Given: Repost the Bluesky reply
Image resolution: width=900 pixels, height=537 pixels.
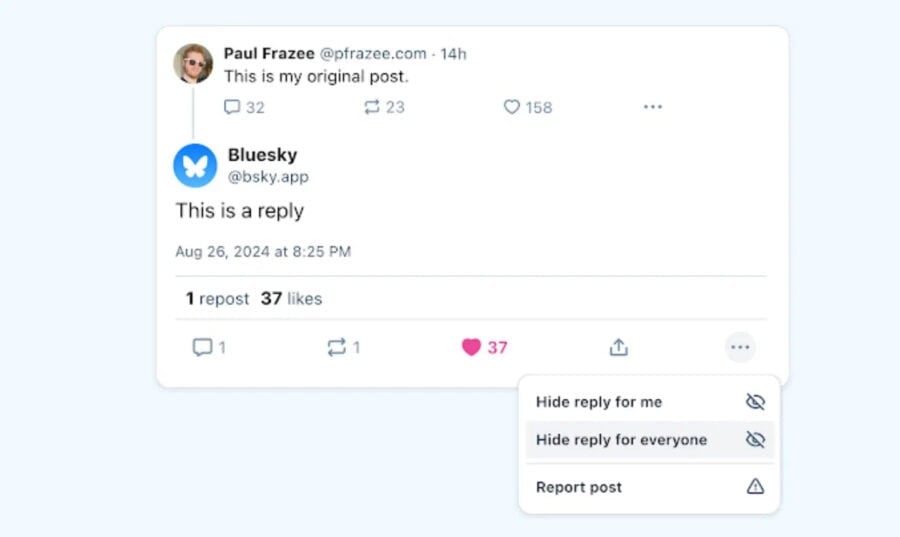Looking at the screenshot, I should click(x=336, y=347).
